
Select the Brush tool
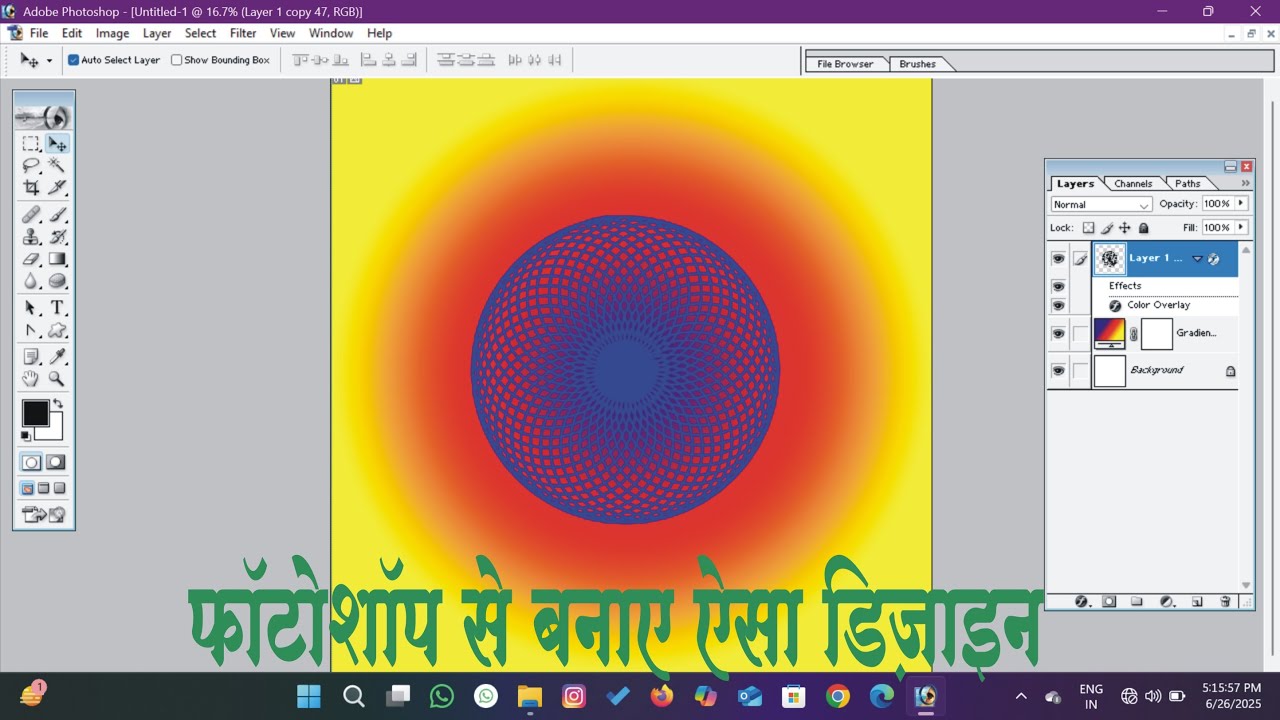57,214
